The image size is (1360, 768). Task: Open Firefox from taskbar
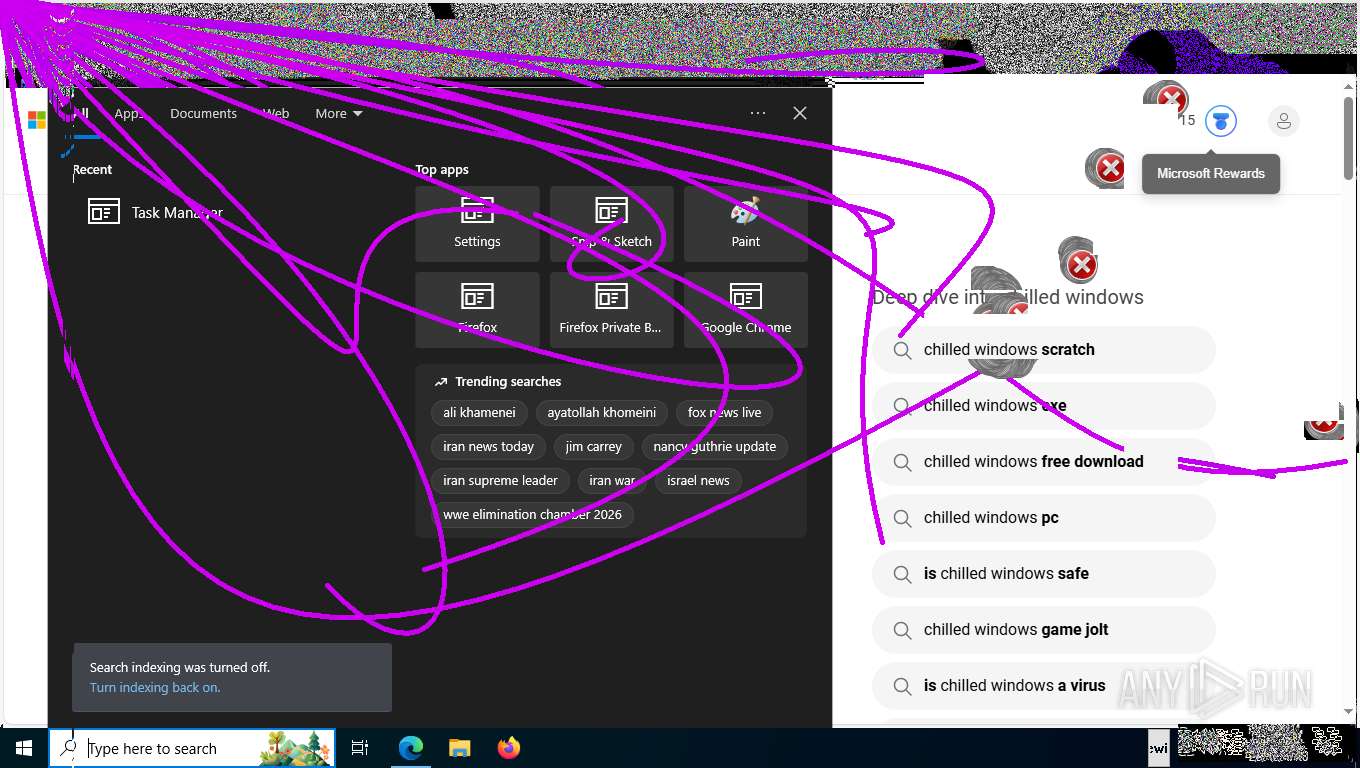pyautogui.click(x=509, y=748)
